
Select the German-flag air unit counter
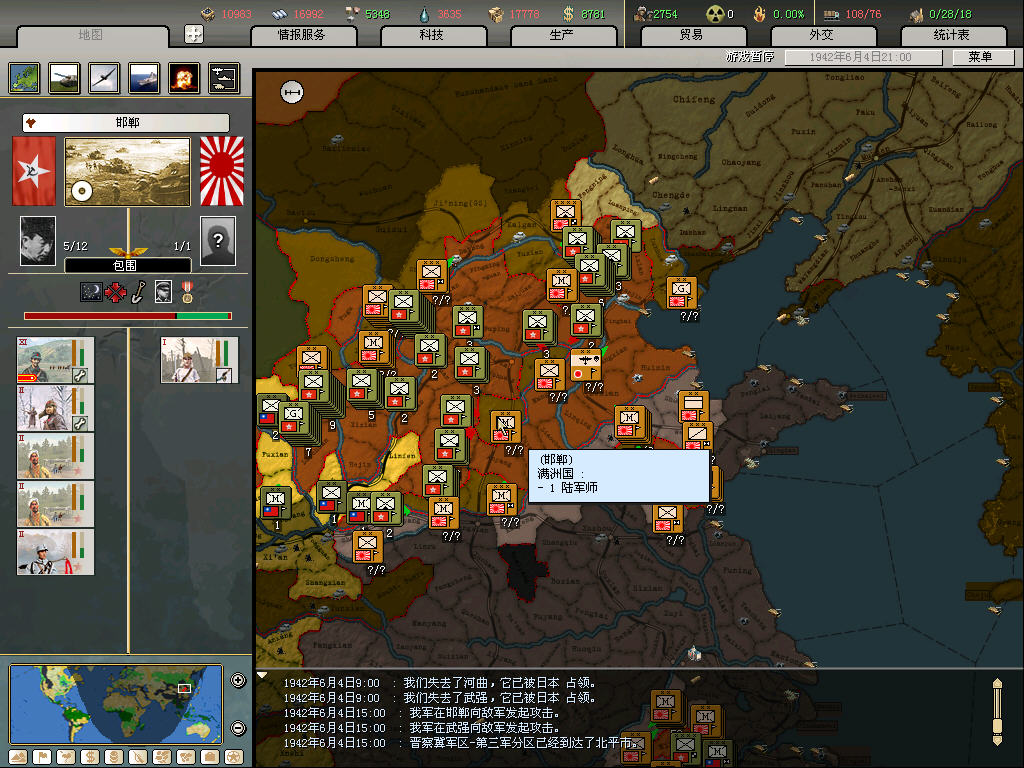click(x=586, y=366)
